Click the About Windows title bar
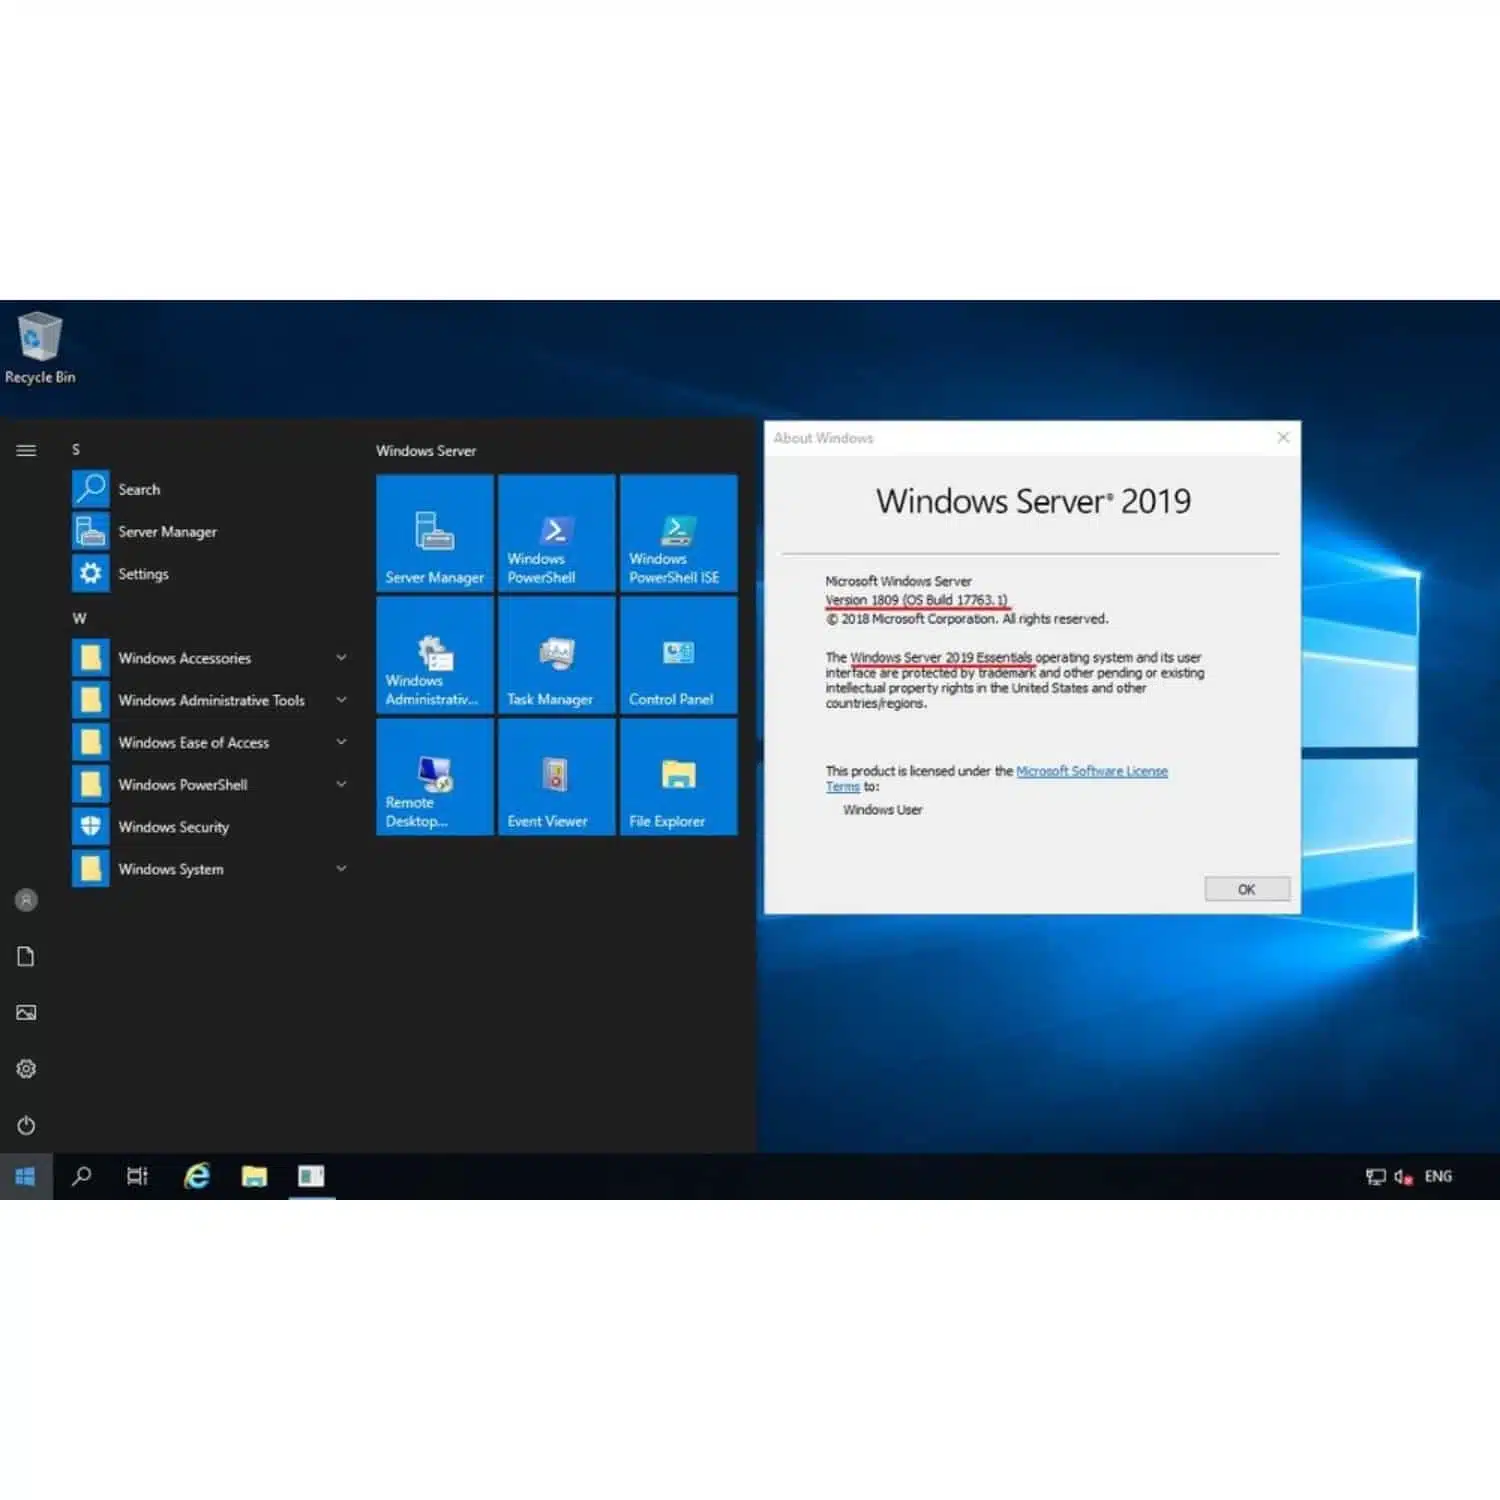 click(1020, 438)
